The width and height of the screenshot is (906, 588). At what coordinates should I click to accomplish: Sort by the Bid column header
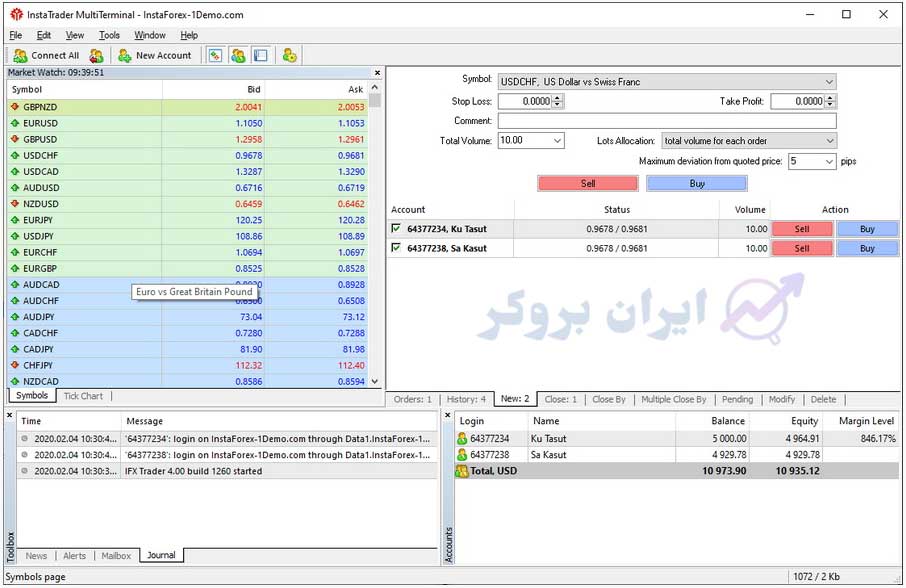[x=214, y=90]
